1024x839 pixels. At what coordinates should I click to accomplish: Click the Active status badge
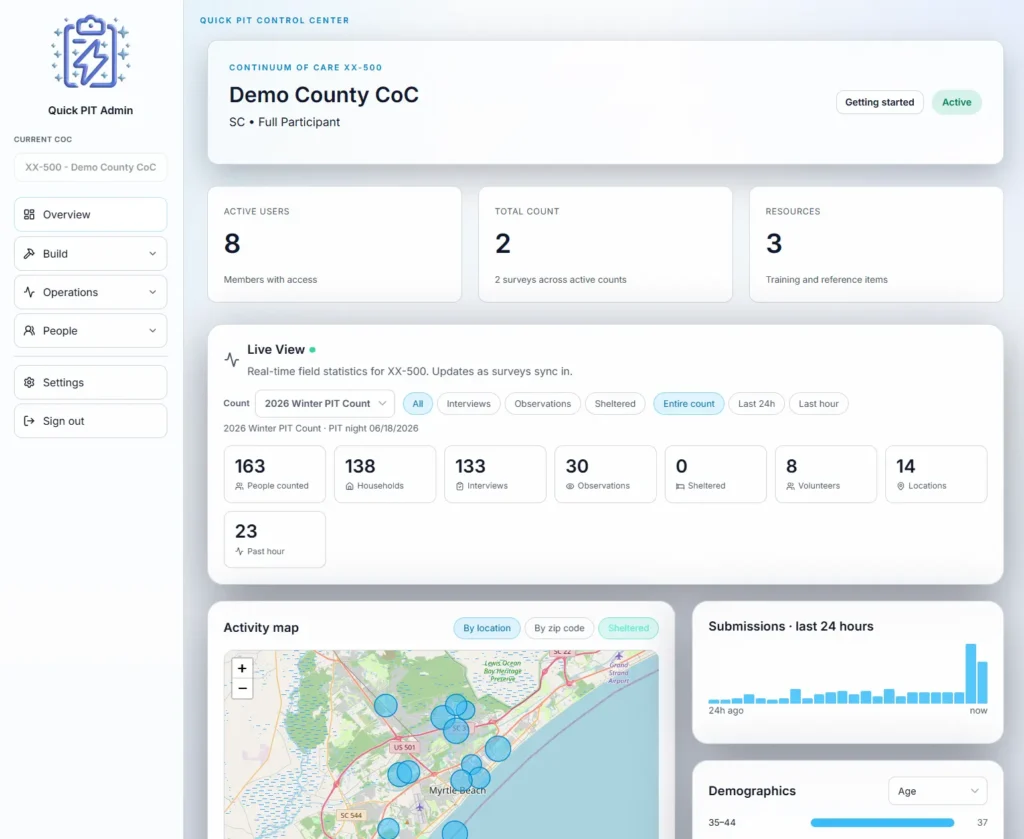tap(957, 103)
